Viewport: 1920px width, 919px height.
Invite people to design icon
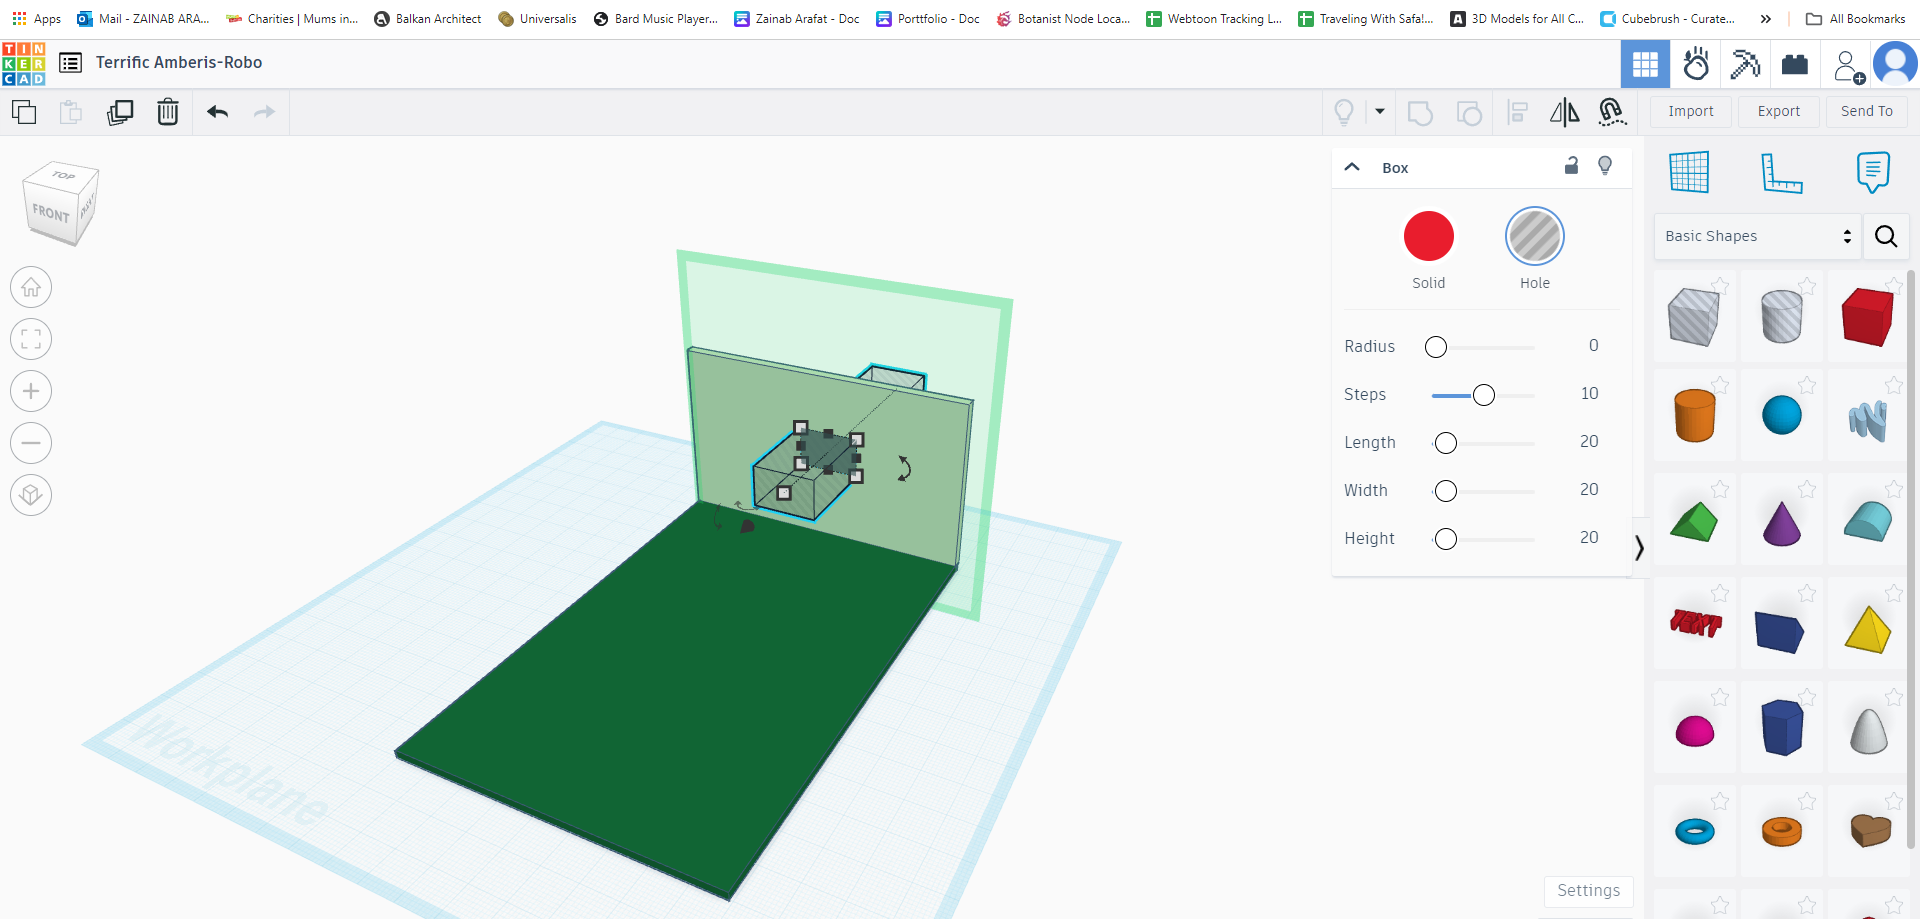[1849, 67]
